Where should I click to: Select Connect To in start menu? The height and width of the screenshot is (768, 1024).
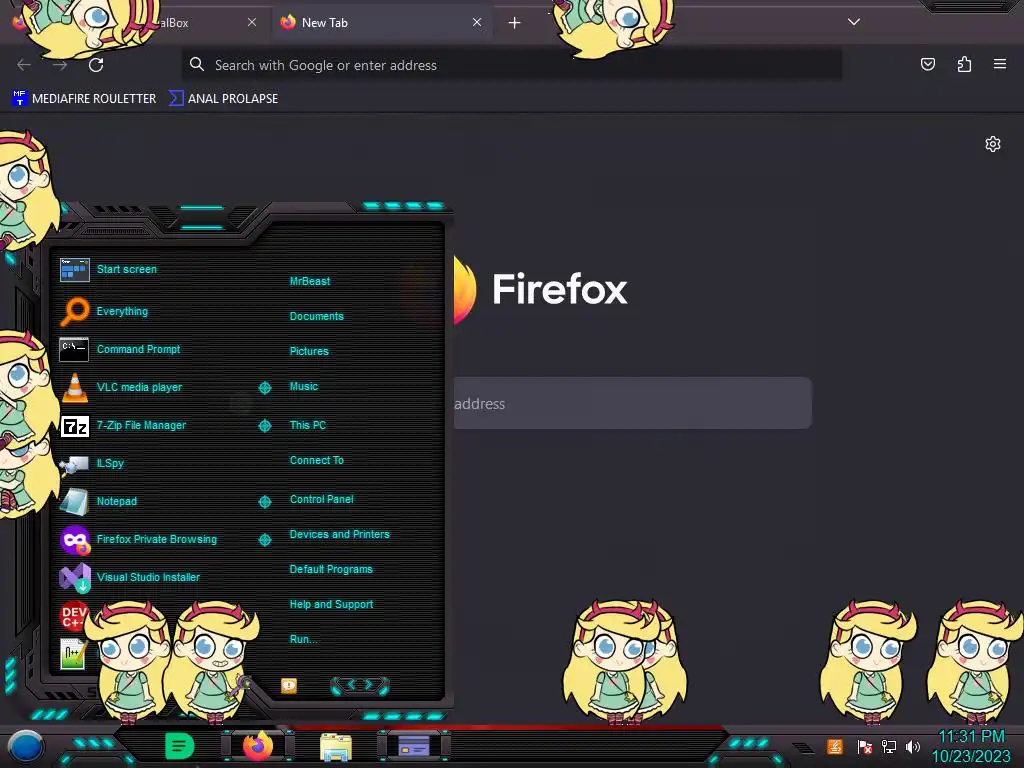click(x=317, y=460)
